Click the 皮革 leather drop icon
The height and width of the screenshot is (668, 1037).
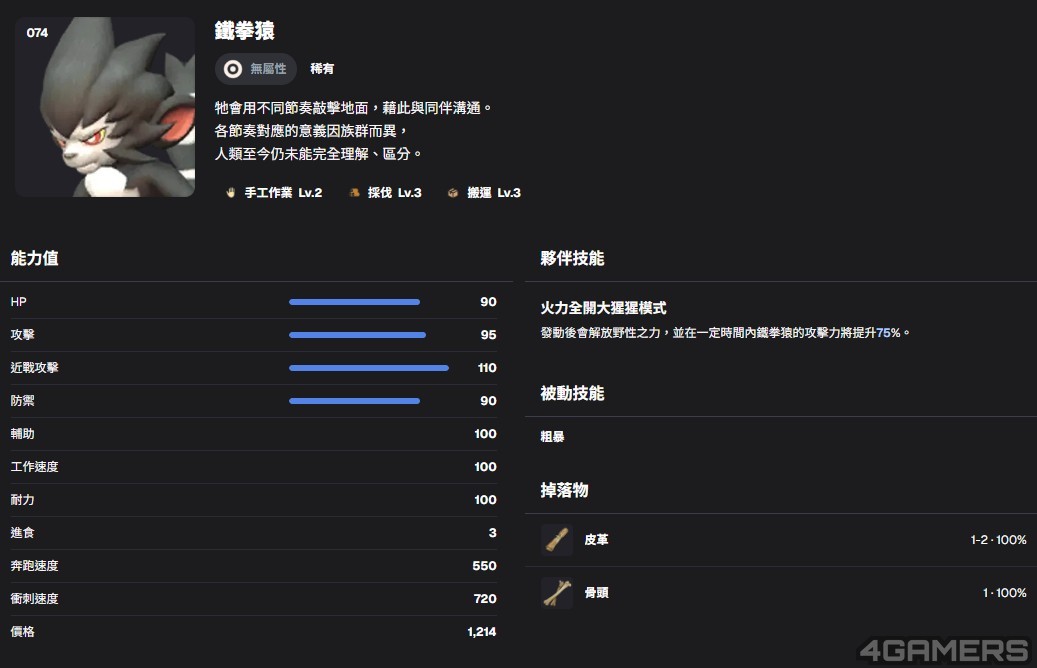pyautogui.click(x=557, y=540)
